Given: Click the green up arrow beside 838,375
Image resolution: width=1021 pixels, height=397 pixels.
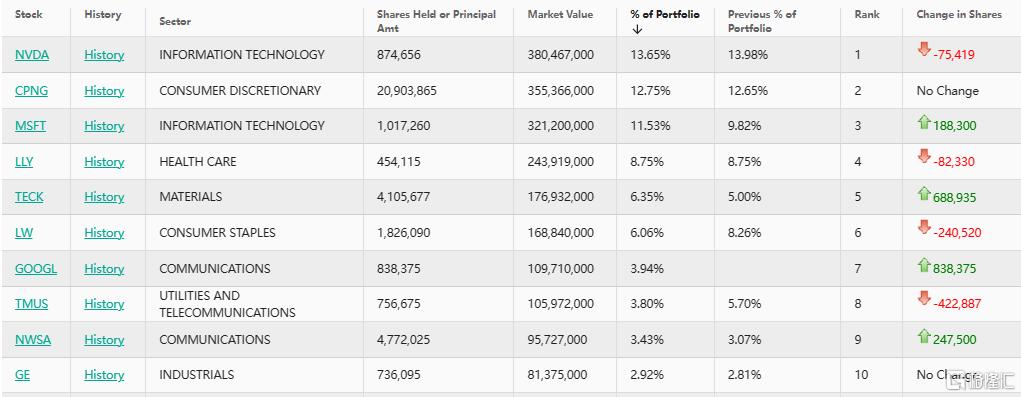Looking at the screenshot, I should tap(923, 265).
